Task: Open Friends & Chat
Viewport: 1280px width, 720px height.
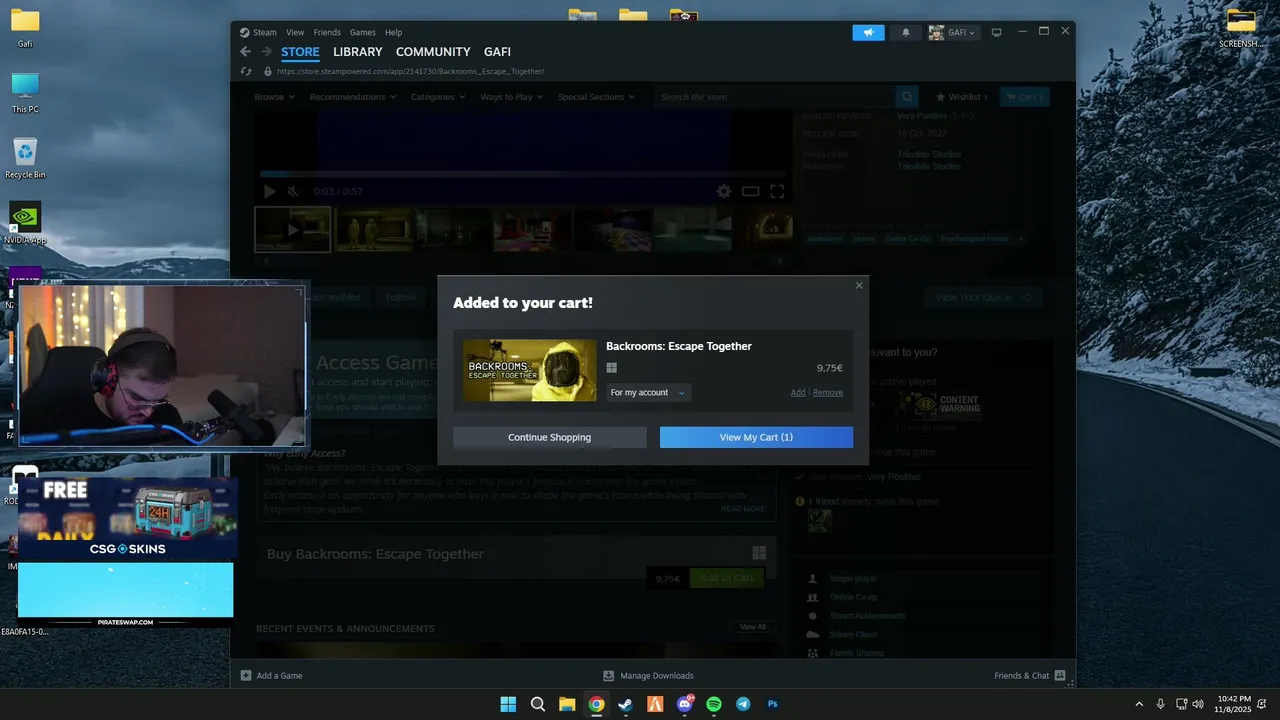Action: pyautogui.click(x=1029, y=676)
